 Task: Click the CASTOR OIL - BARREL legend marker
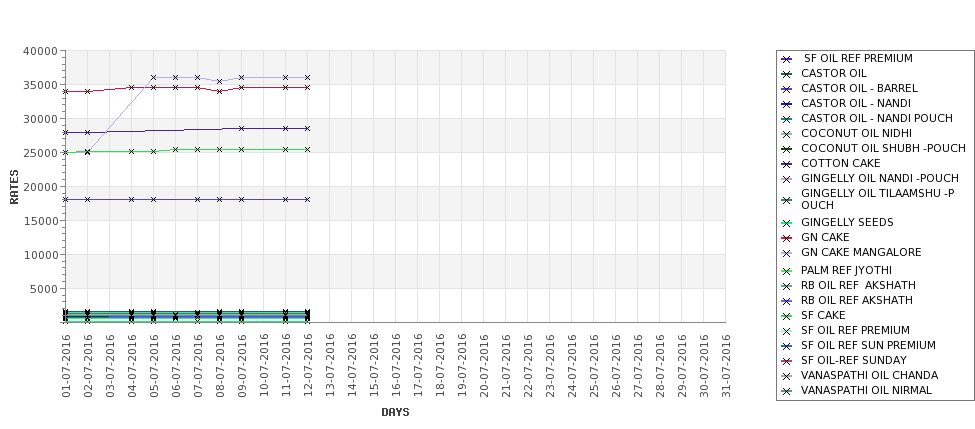(787, 90)
